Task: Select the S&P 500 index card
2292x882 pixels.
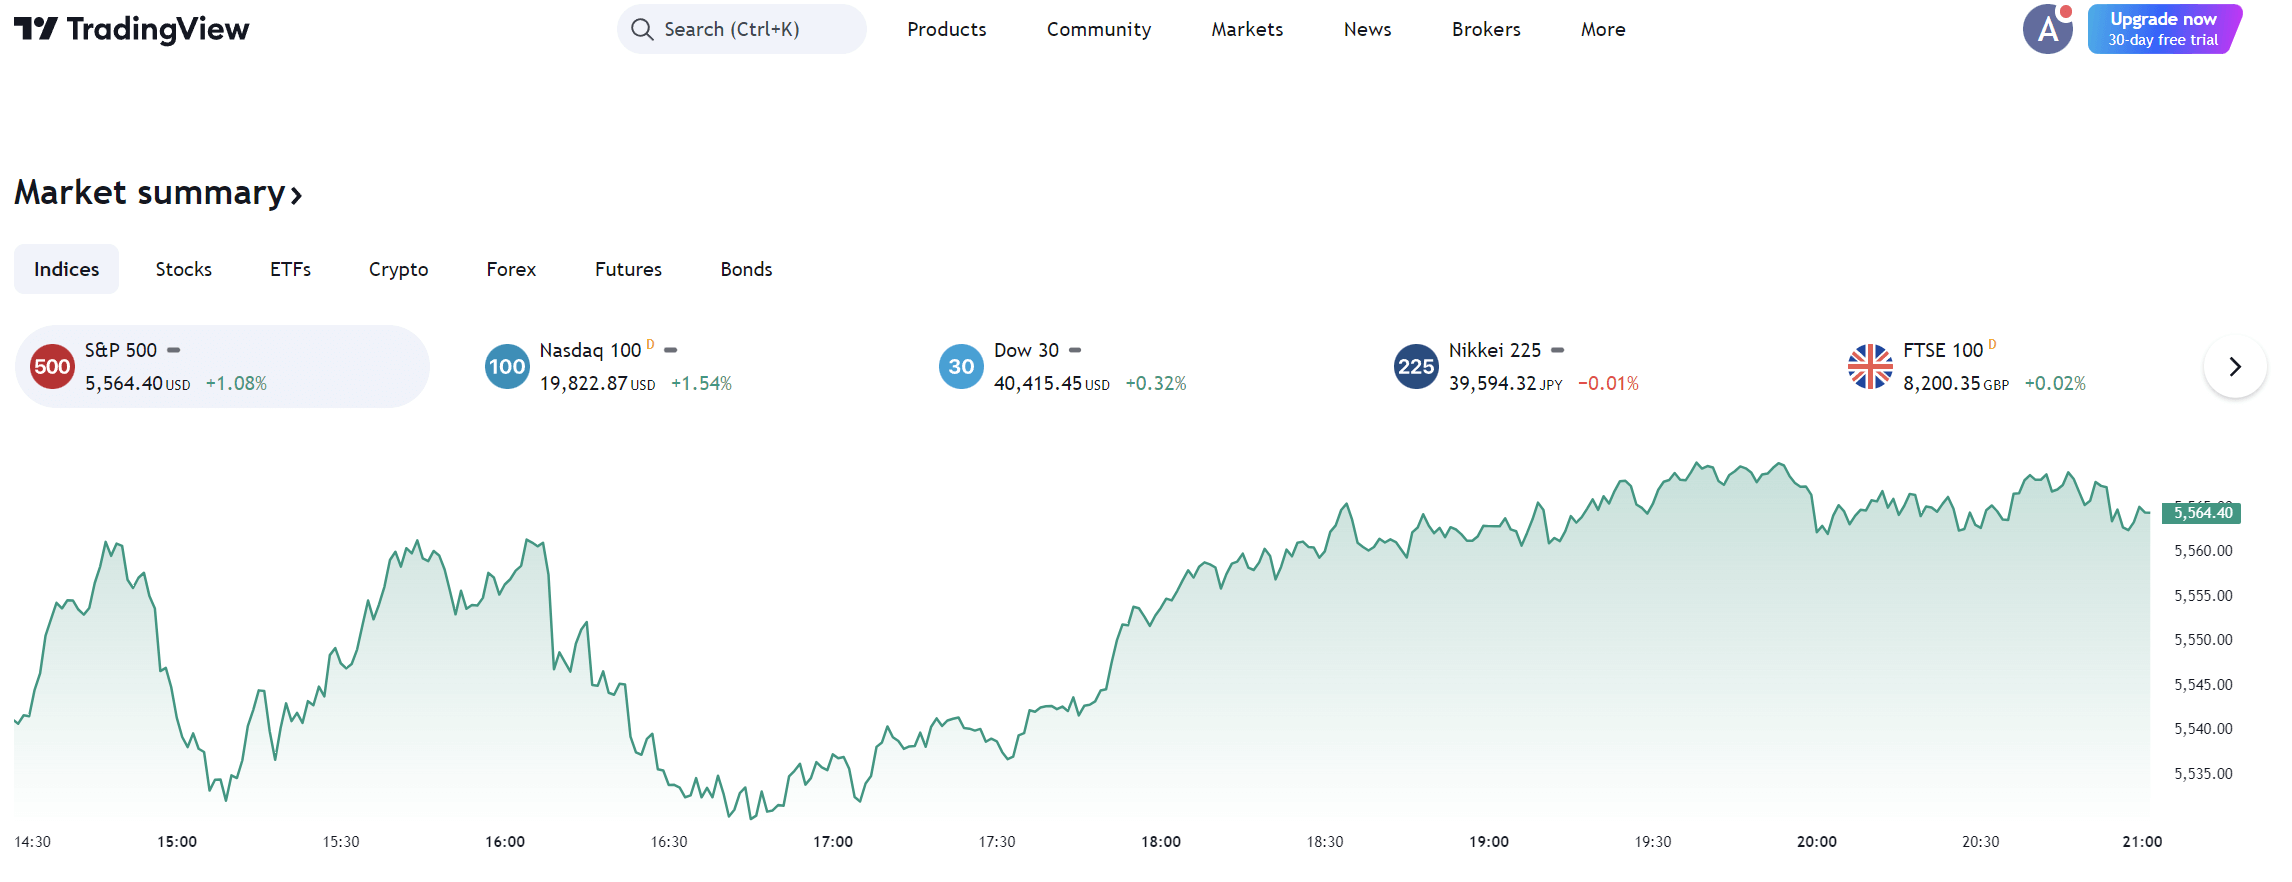Action: pyautogui.click(x=222, y=367)
